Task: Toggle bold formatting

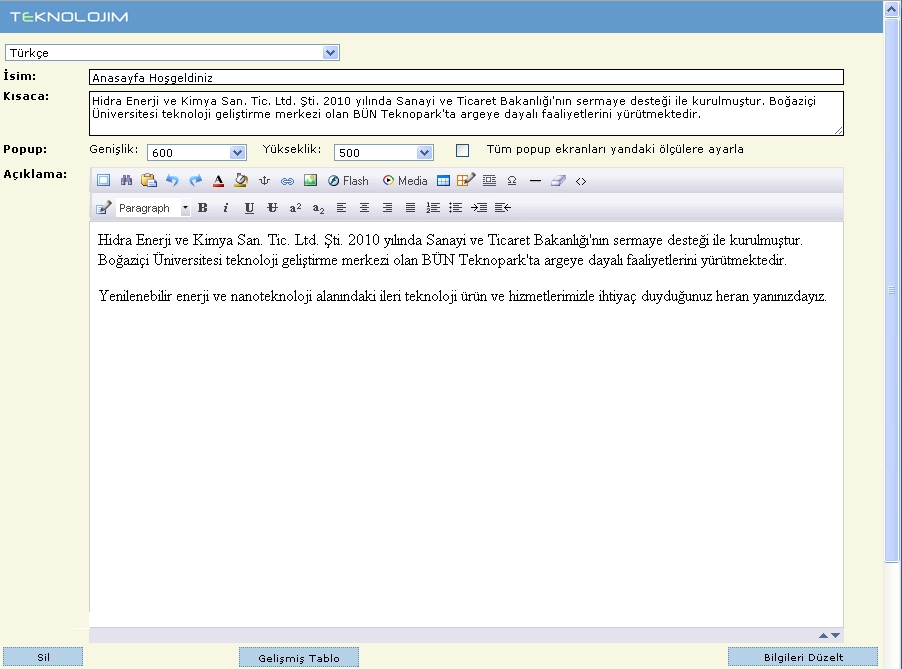Action: point(202,208)
